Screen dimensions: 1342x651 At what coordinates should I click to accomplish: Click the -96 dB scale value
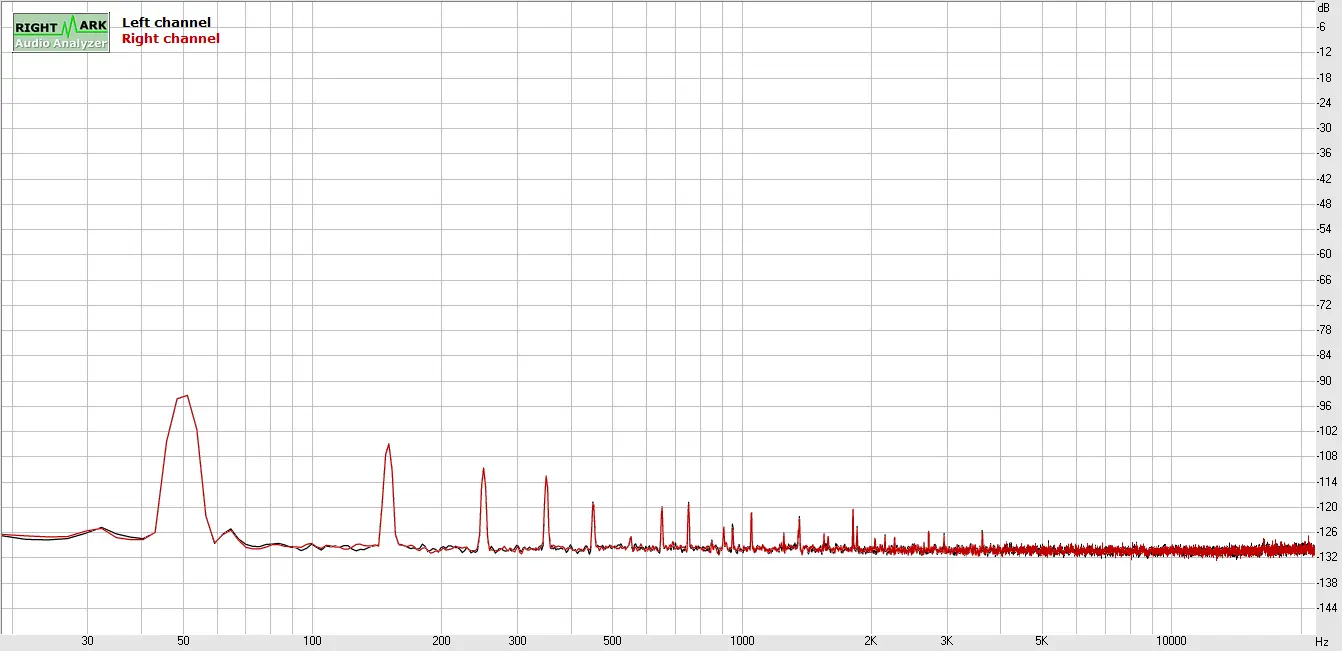pos(1323,405)
